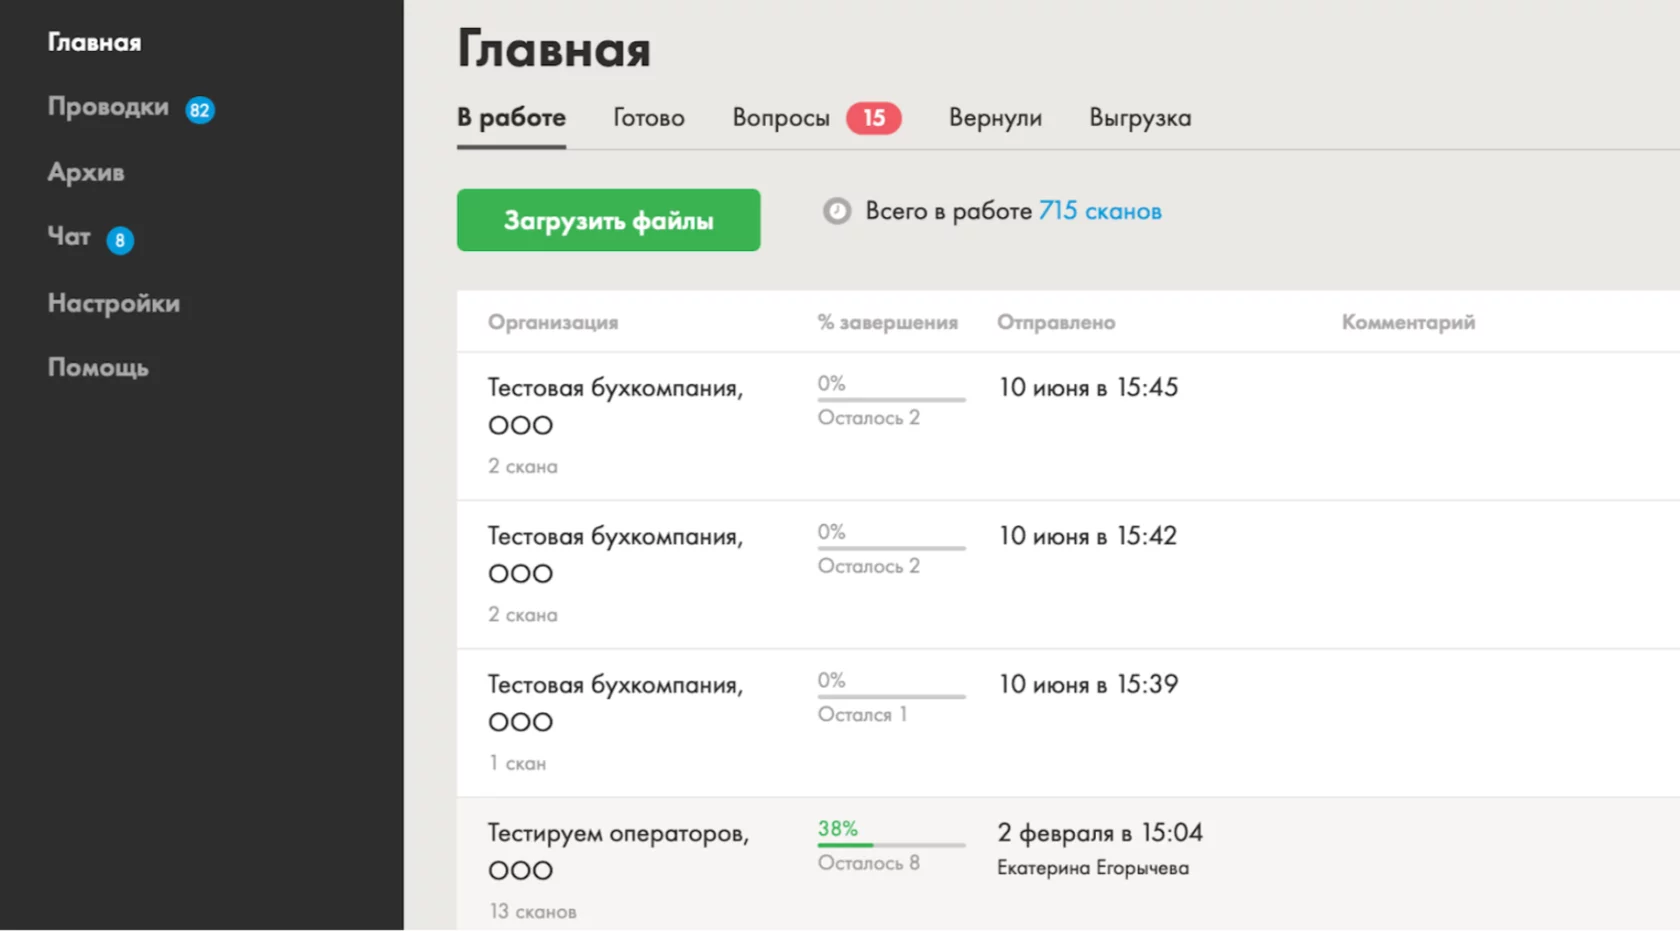This screenshot has height=931, width=1680.
Task: Switch to the Выгрузка tab
Action: (1140, 118)
